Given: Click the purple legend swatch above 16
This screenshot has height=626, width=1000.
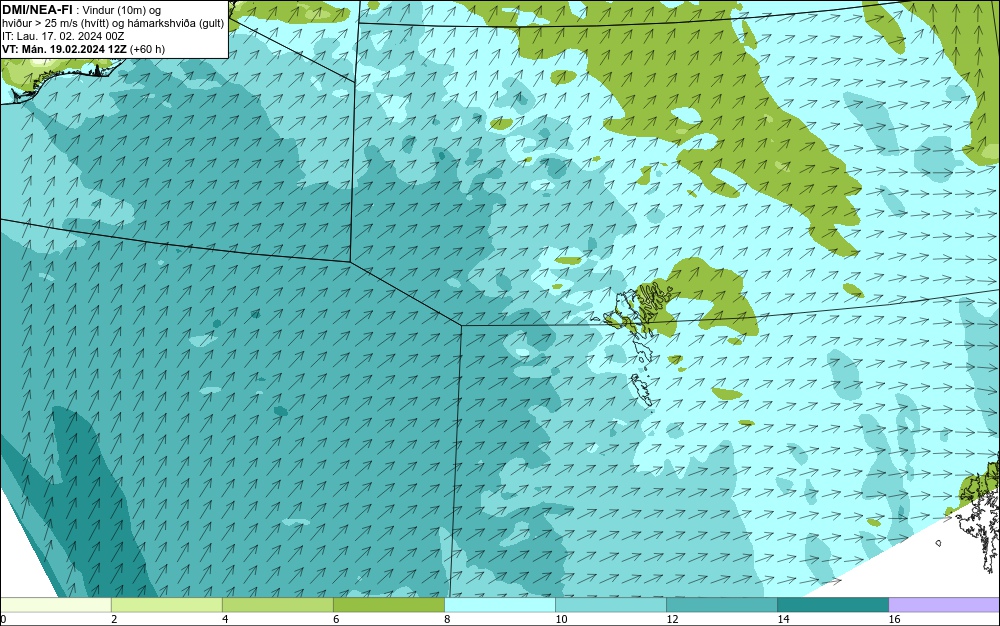Looking at the screenshot, I should [944, 605].
